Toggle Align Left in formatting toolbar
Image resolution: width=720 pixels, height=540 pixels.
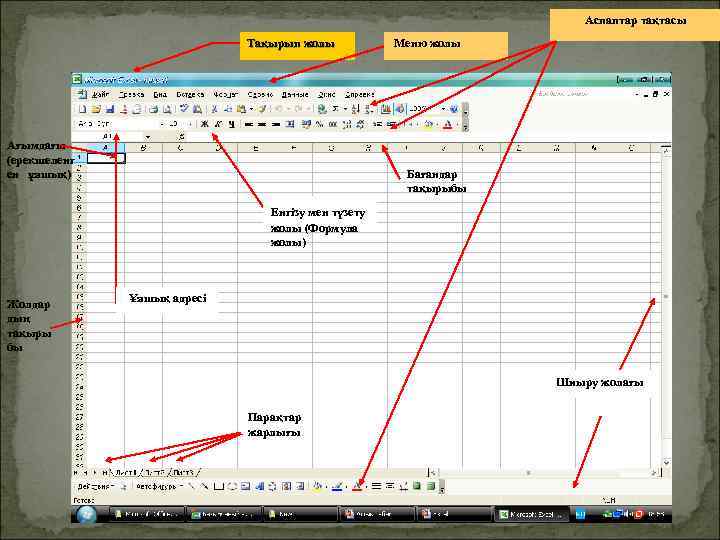[x=249, y=124]
